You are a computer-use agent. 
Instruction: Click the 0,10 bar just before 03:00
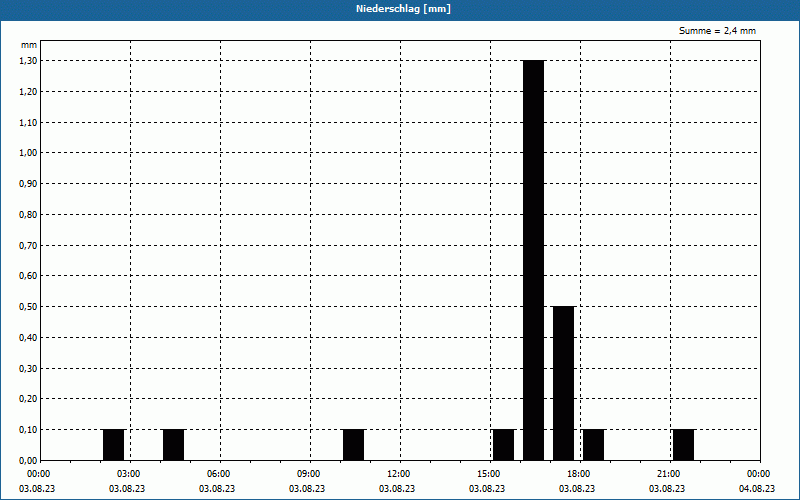pyautogui.click(x=113, y=445)
